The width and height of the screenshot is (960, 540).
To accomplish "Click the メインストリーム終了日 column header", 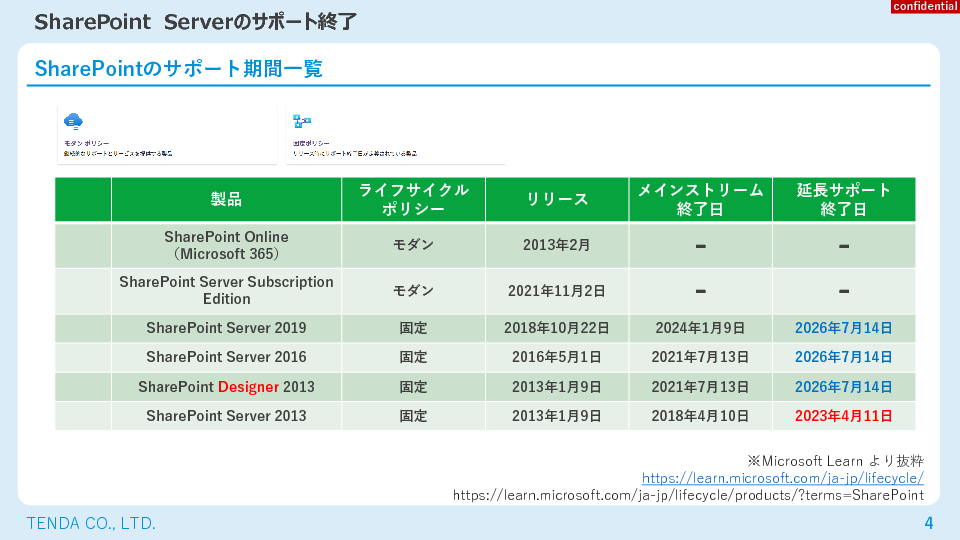I will pyautogui.click(x=700, y=199).
